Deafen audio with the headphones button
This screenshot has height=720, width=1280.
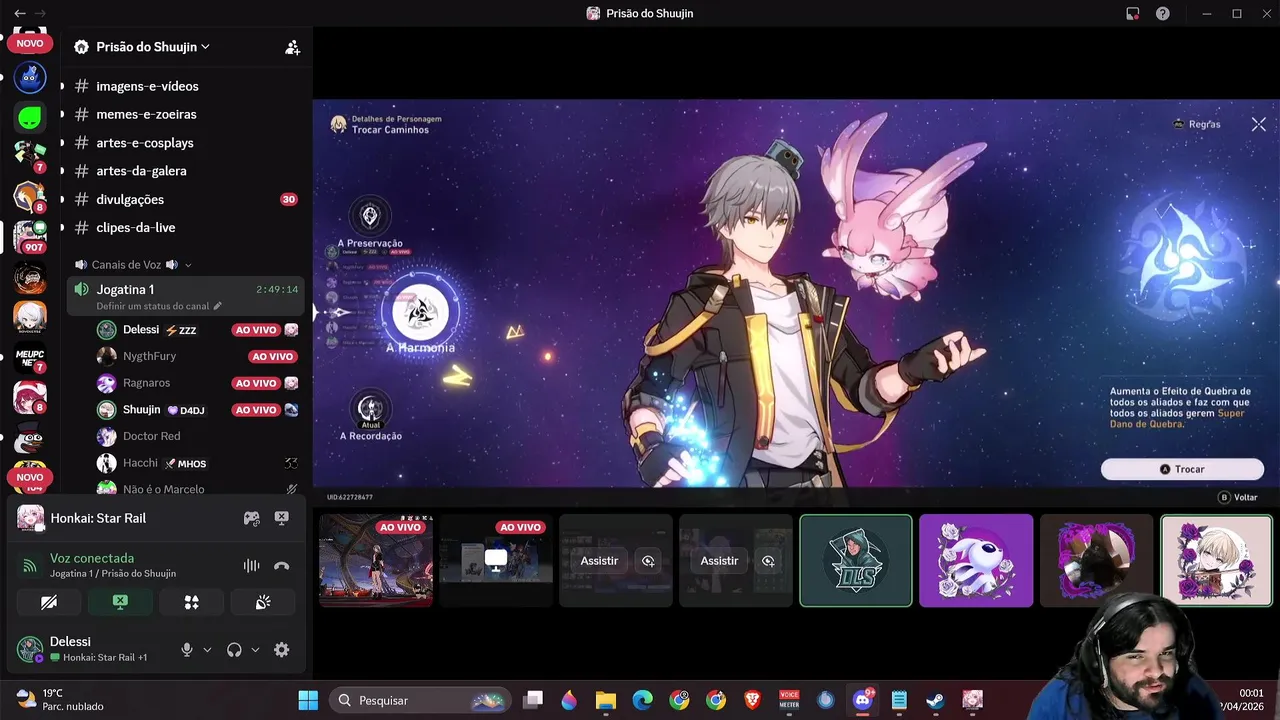pyautogui.click(x=234, y=650)
